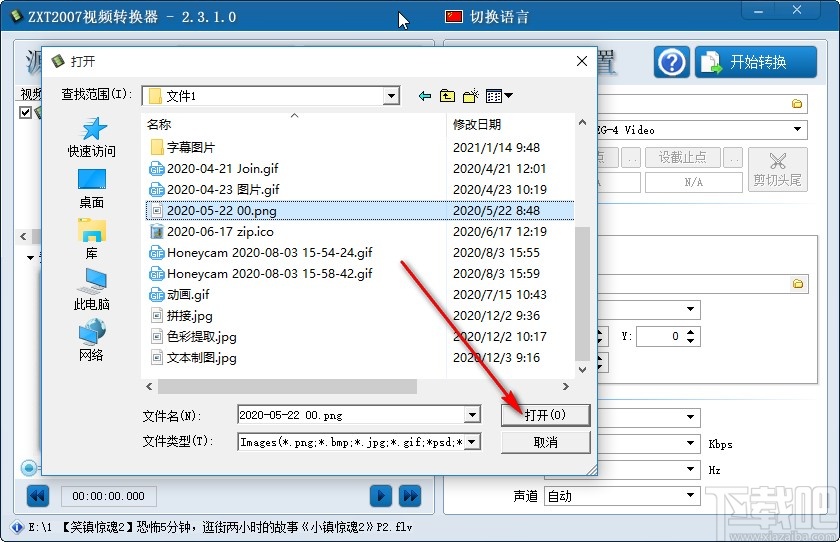Expand the 文件类型 filter dropdown
840x542 pixels.
click(x=472, y=442)
